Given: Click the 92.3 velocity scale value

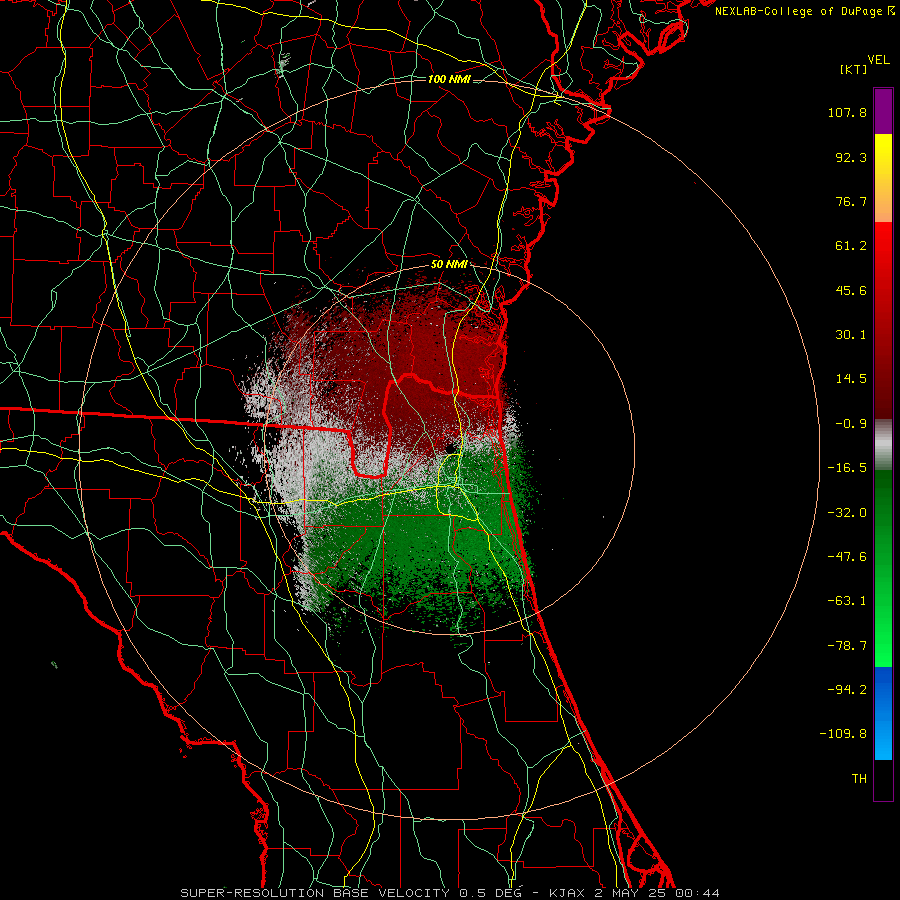Looking at the screenshot, I should (x=851, y=157).
